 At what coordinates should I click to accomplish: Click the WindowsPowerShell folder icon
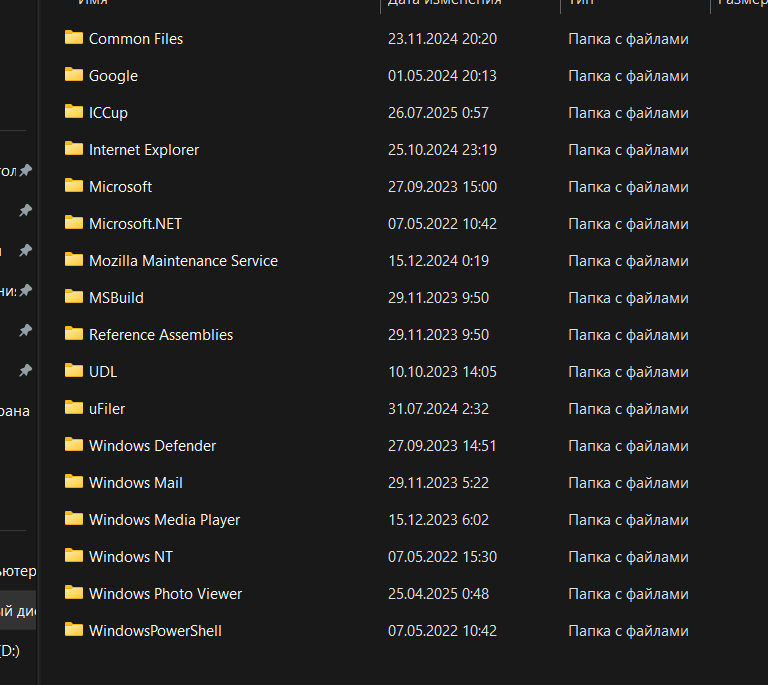click(x=74, y=630)
